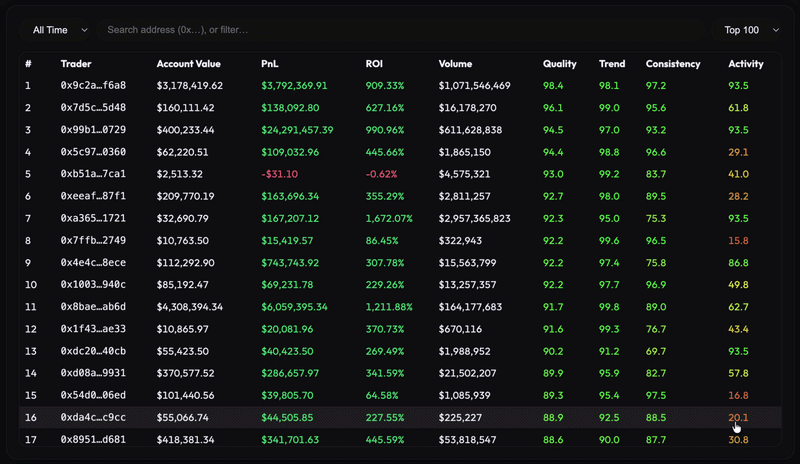Sort by Activity column header
The image size is (800, 464).
(x=745, y=64)
